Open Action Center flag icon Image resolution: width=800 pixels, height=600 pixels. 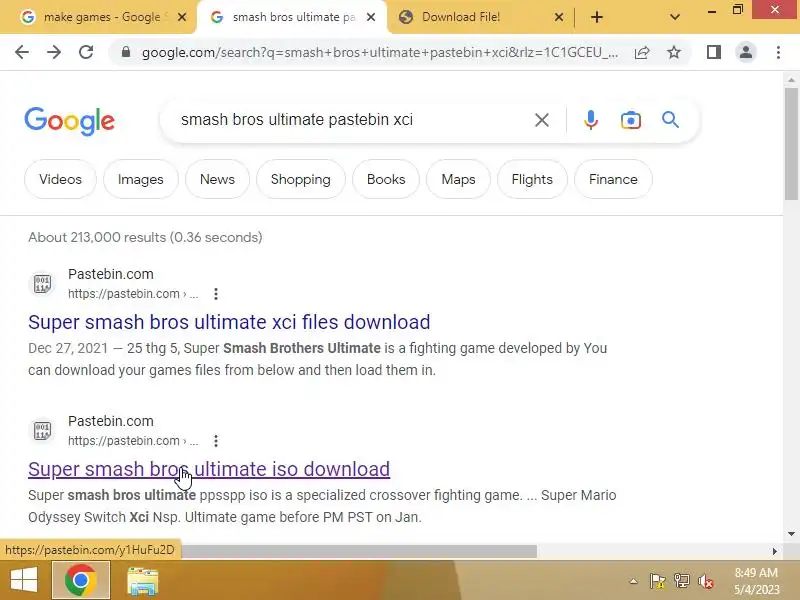pyautogui.click(x=657, y=581)
